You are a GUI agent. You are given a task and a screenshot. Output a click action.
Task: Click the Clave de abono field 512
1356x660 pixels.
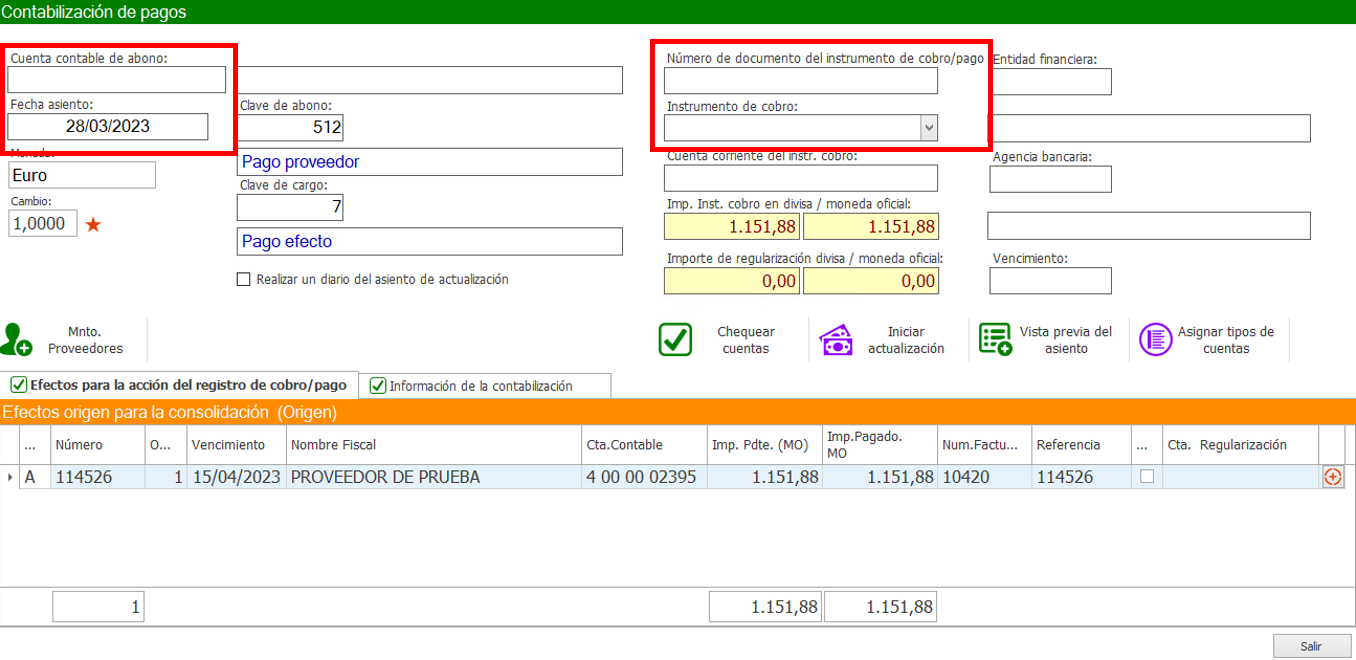coord(290,128)
